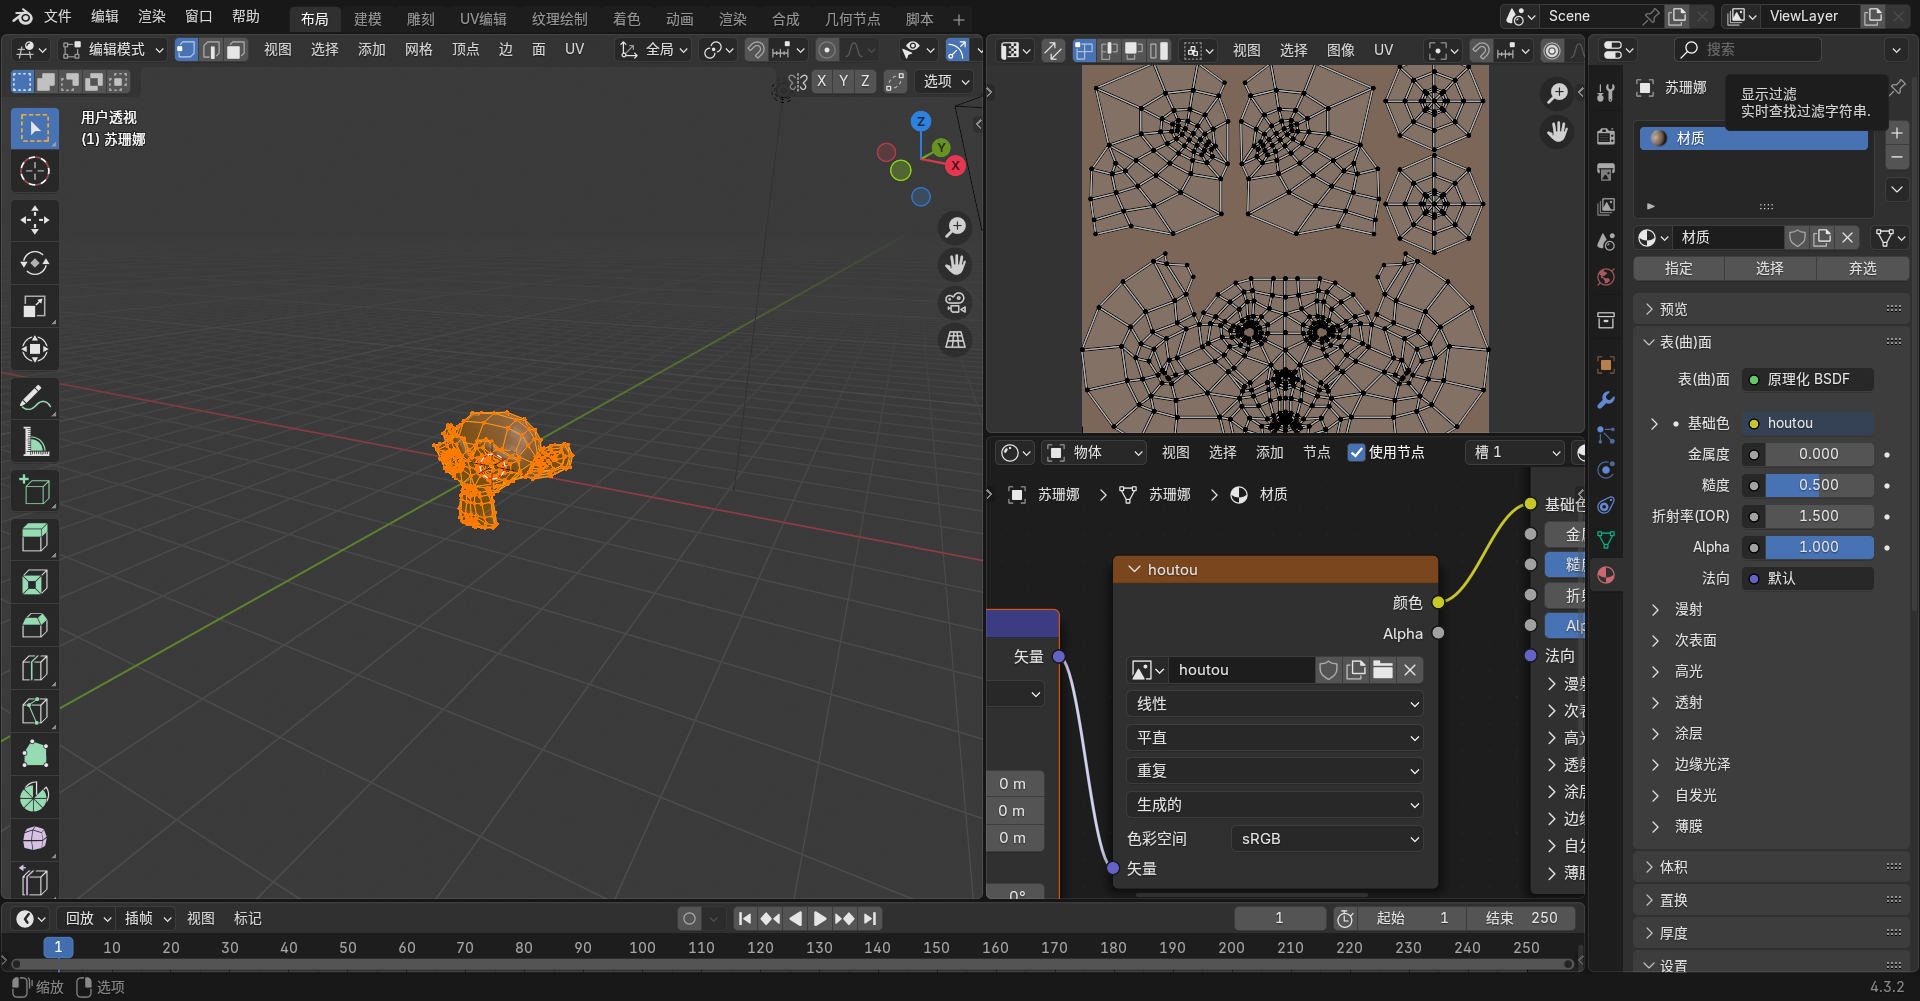This screenshot has height=1001, width=1920.
Task: Select the Scale tool
Action: click(35, 306)
